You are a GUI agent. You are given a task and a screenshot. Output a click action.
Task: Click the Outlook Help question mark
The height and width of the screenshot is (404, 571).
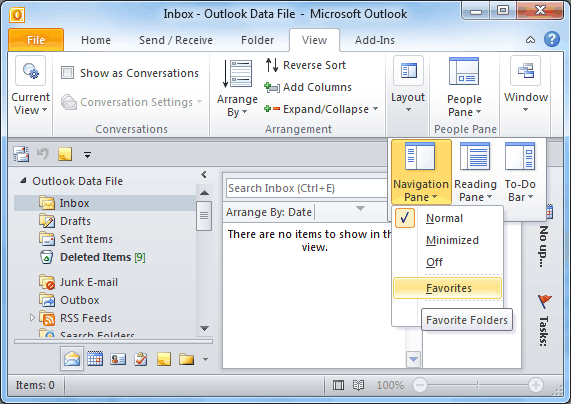pyautogui.click(x=552, y=39)
